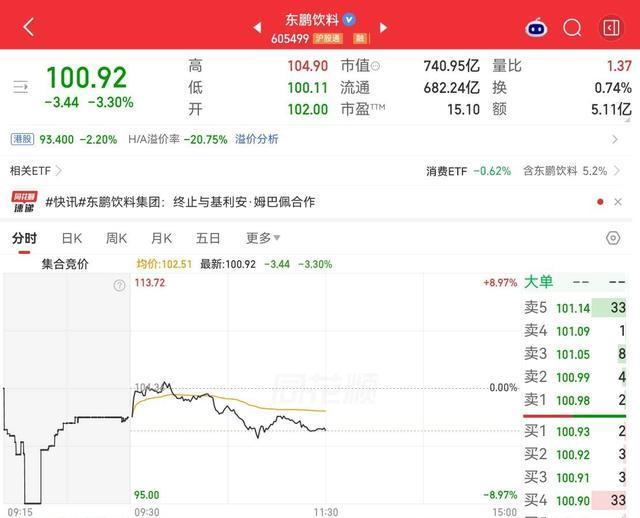Tap 均价:102.51 average price label

(164, 264)
